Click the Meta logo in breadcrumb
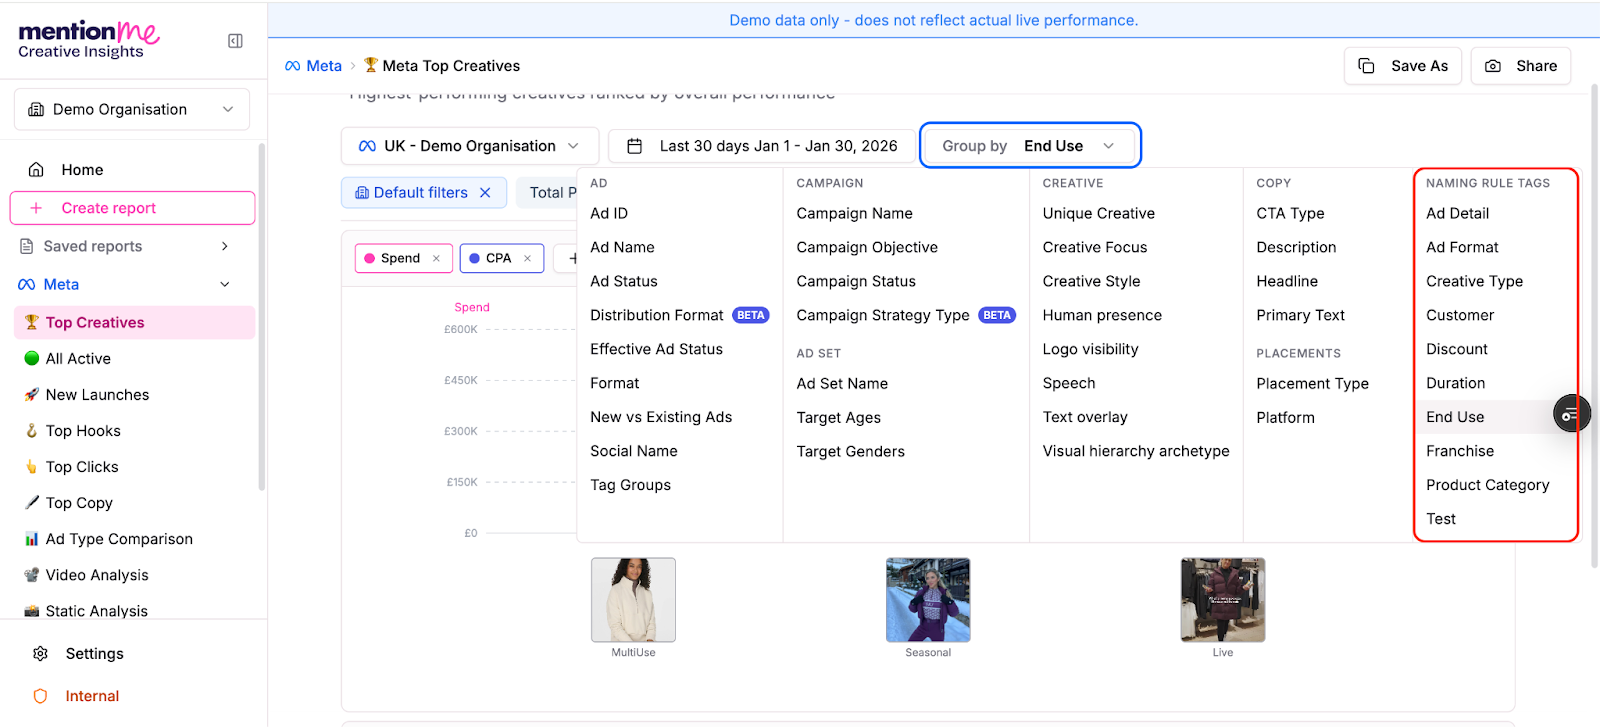Screen dimensions: 1600x727 (x=293, y=66)
